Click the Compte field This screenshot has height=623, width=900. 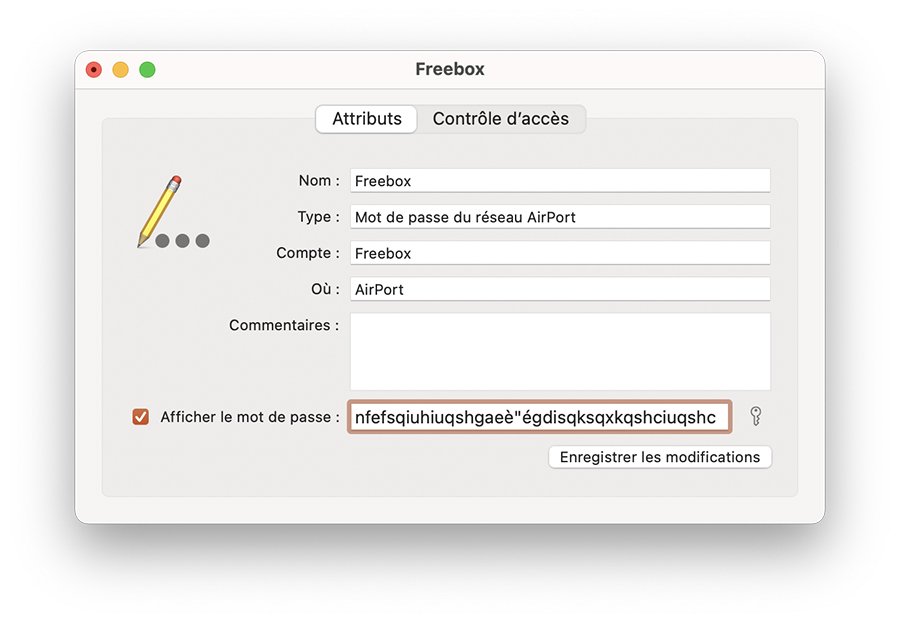(x=559, y=252)
